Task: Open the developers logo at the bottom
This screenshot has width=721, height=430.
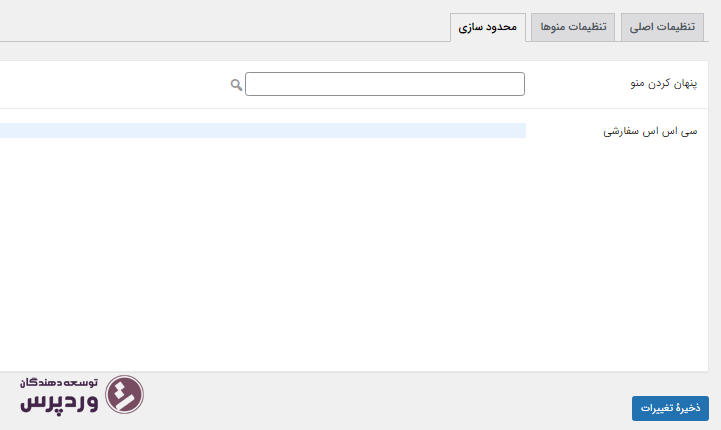Action: (x=82, y=395)
